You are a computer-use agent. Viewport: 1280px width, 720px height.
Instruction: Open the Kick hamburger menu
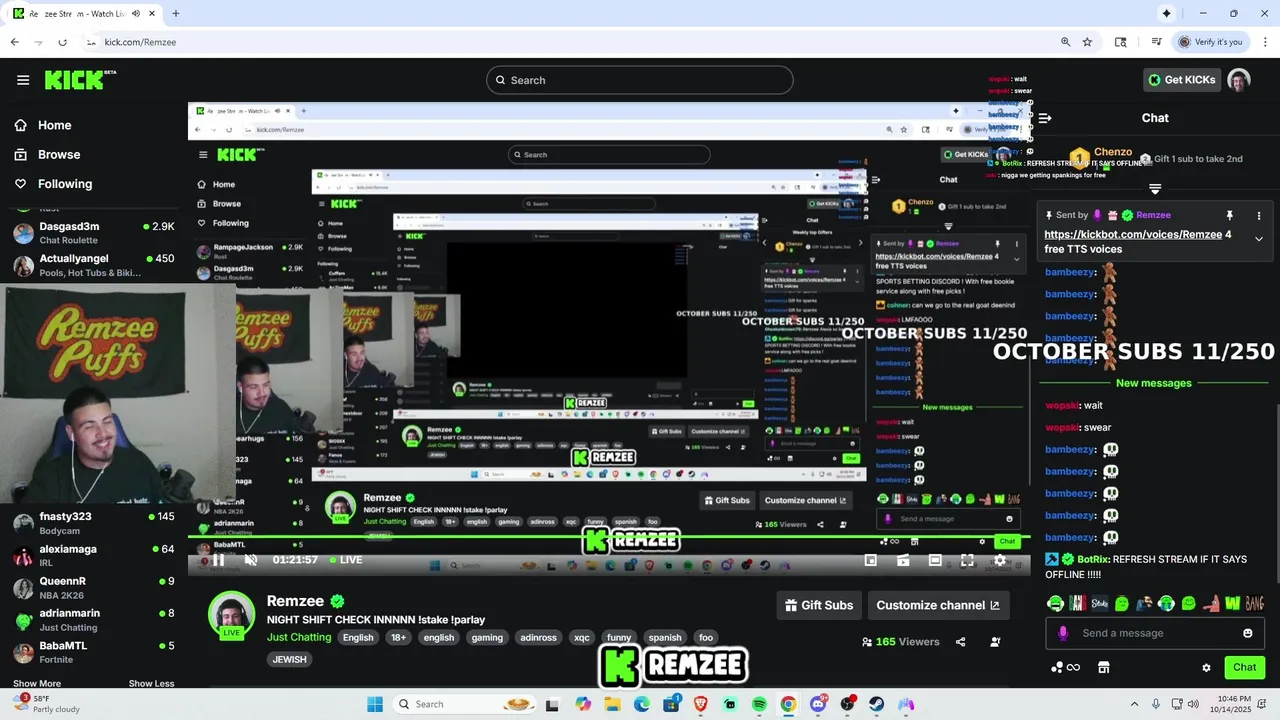tap(23, 80)
